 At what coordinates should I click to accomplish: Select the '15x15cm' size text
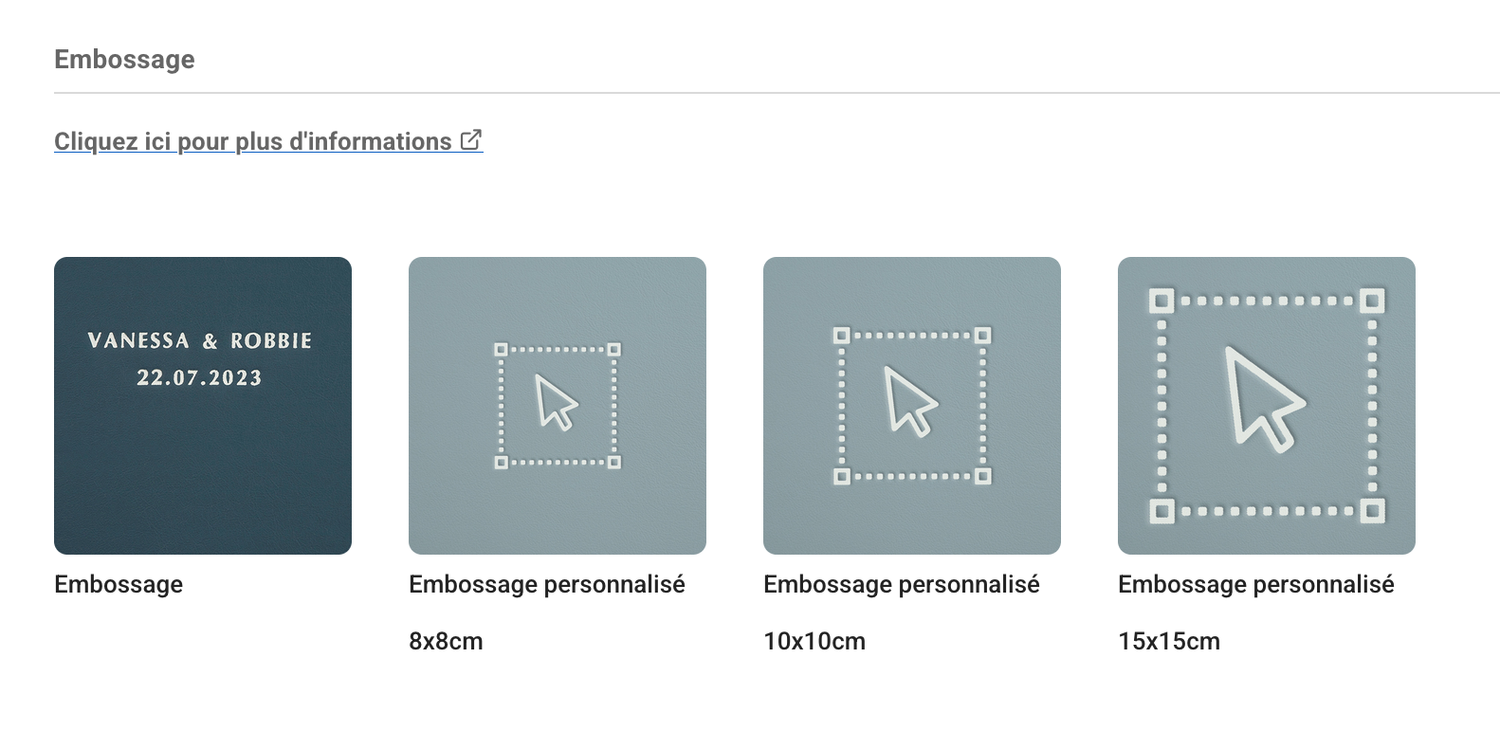pos(1169,641)
